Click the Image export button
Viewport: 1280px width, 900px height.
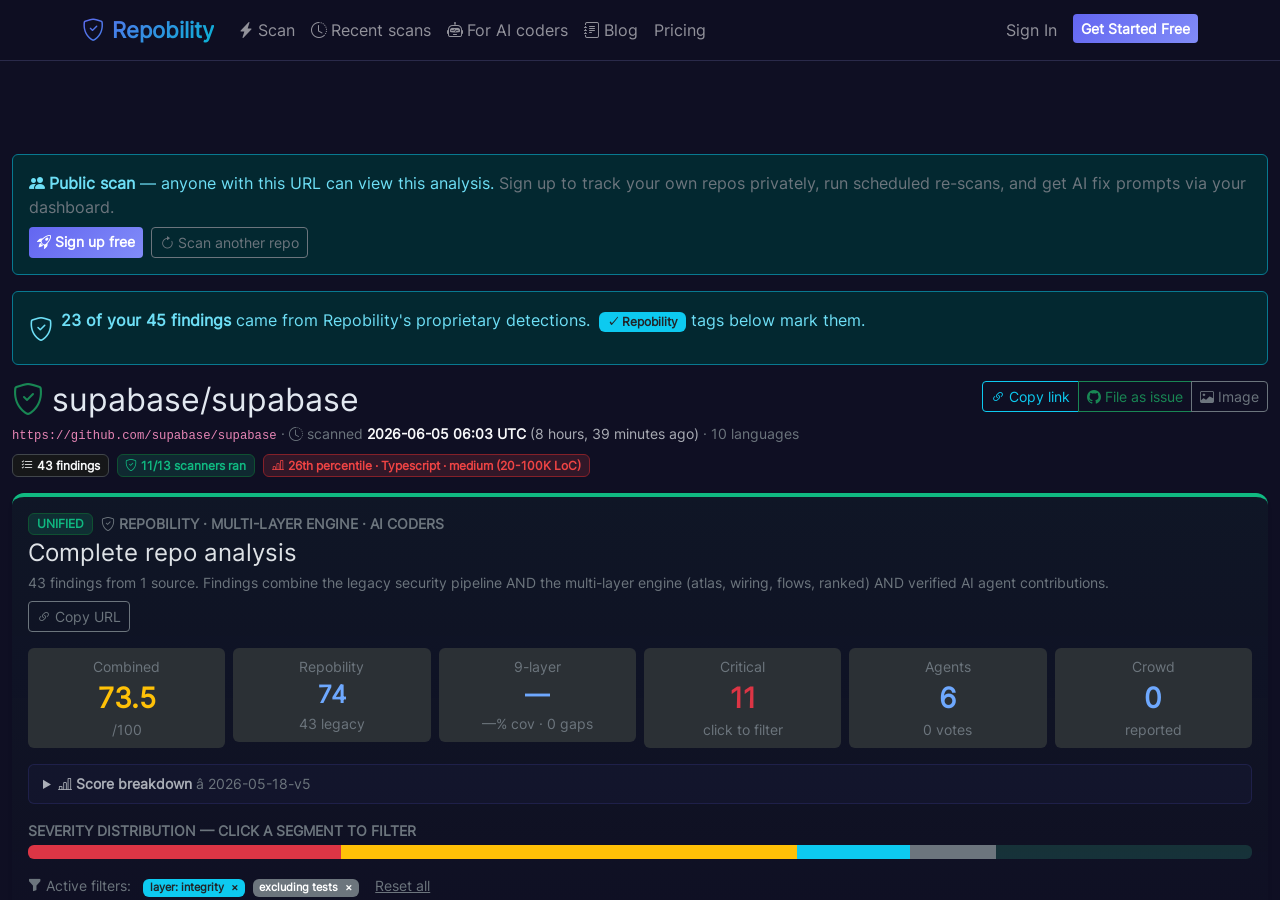pyautogui.click(x=1229, y=396)
